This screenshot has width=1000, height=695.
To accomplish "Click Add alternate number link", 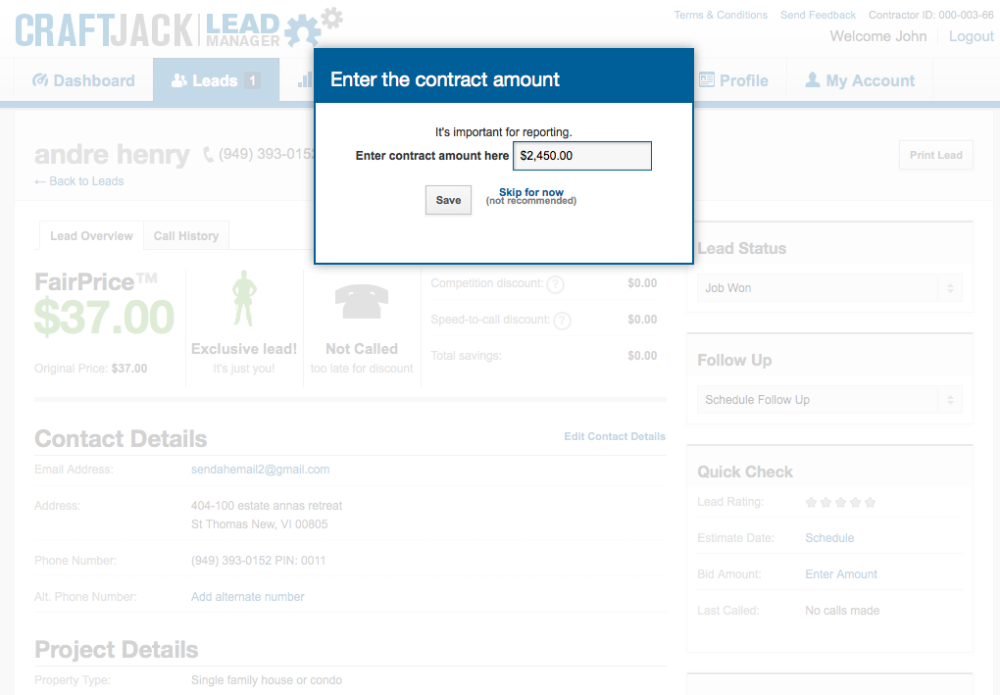I will 247,597.
